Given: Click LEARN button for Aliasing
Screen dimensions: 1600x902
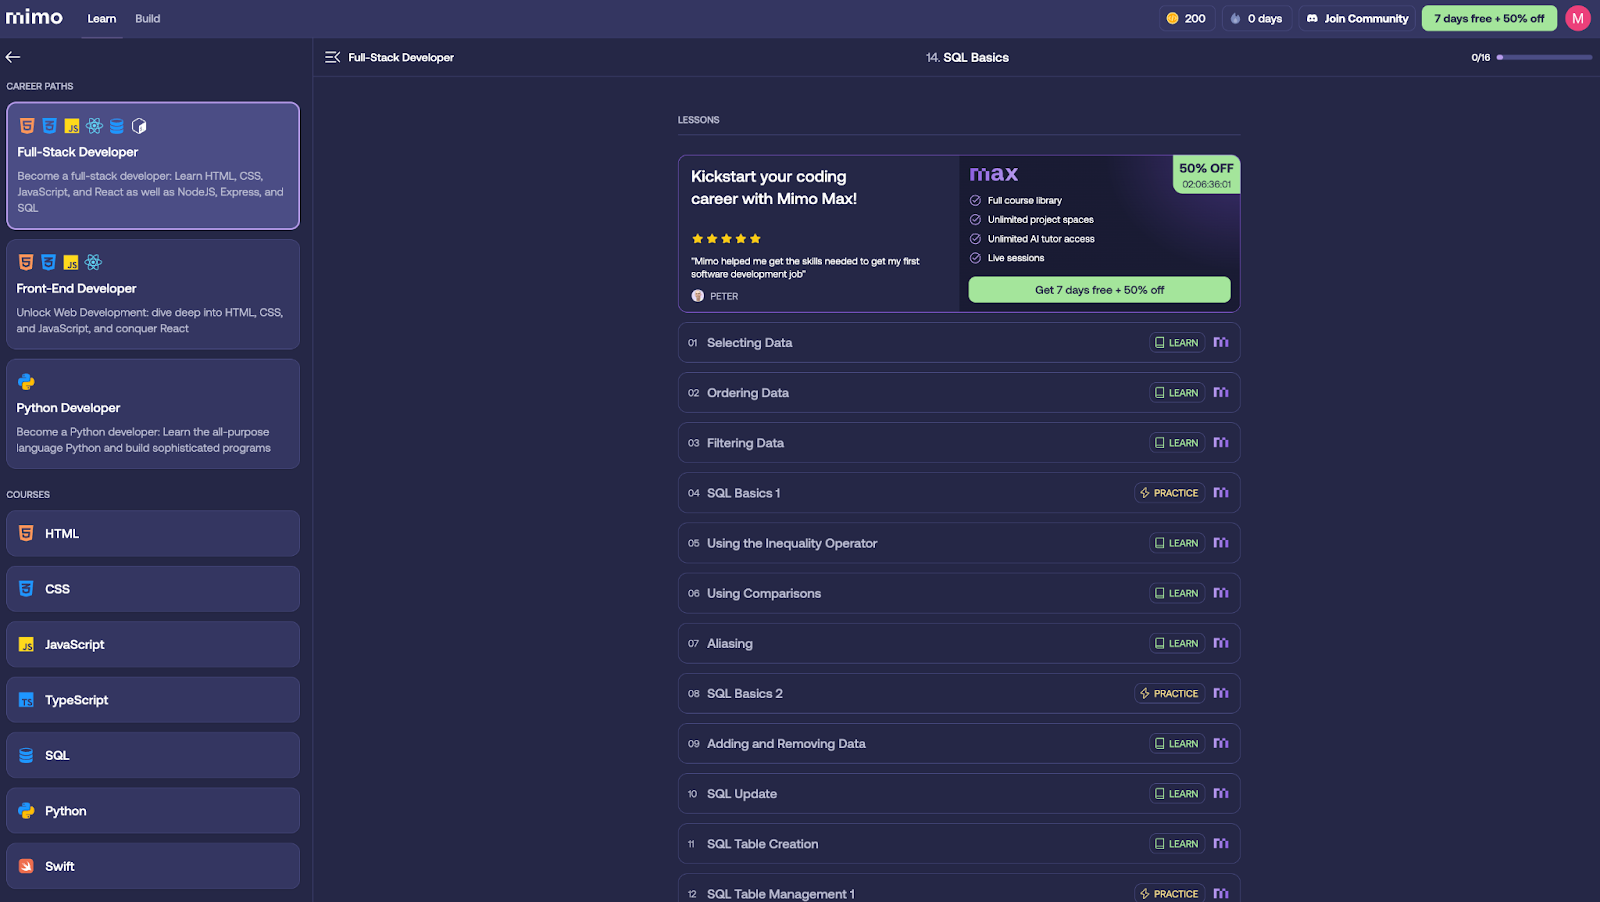Looking at the screenshot, I should (x=1176, y=643).
